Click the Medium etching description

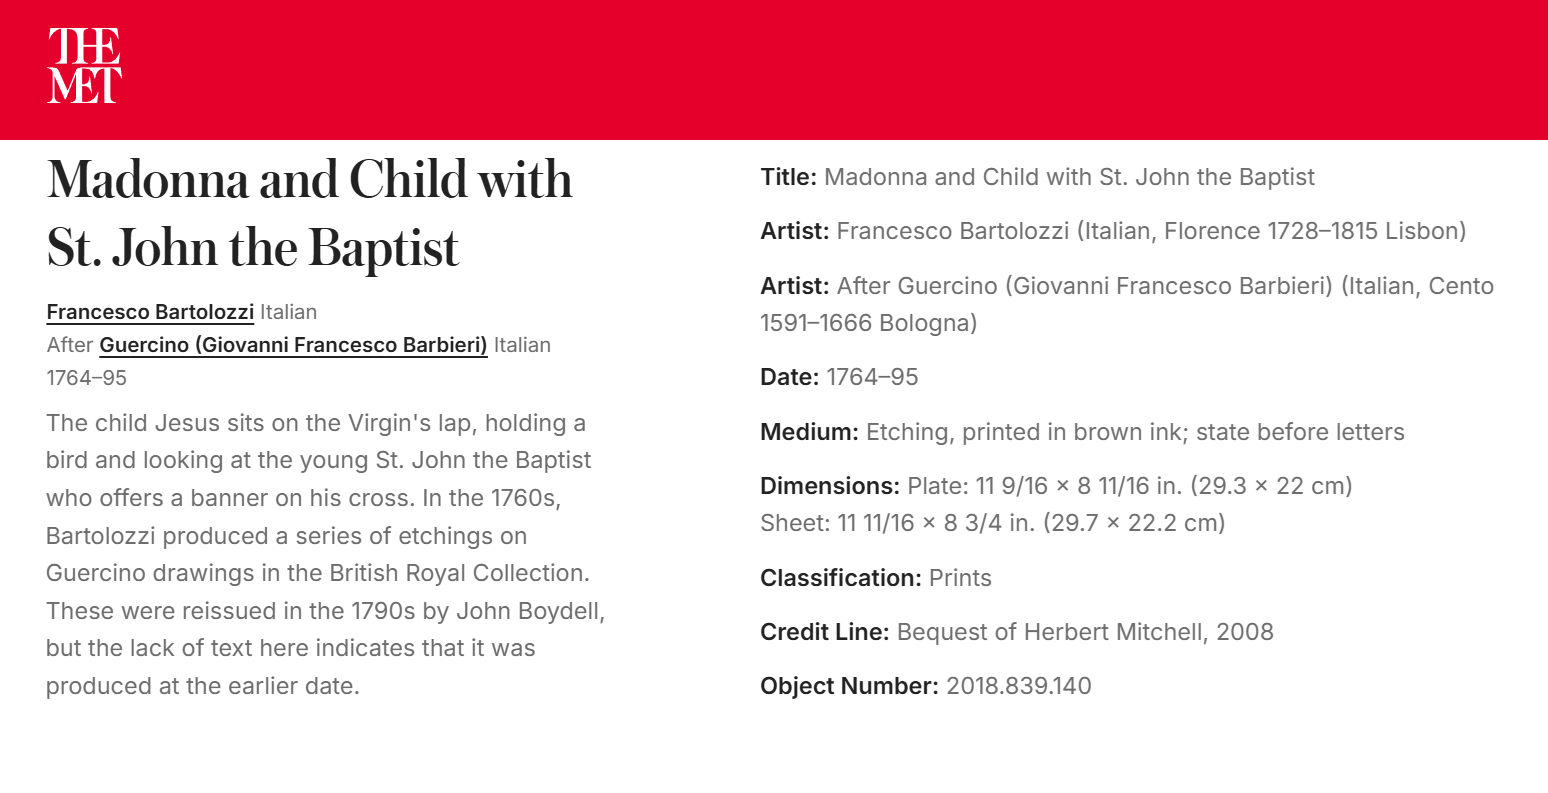[1135, 432]
